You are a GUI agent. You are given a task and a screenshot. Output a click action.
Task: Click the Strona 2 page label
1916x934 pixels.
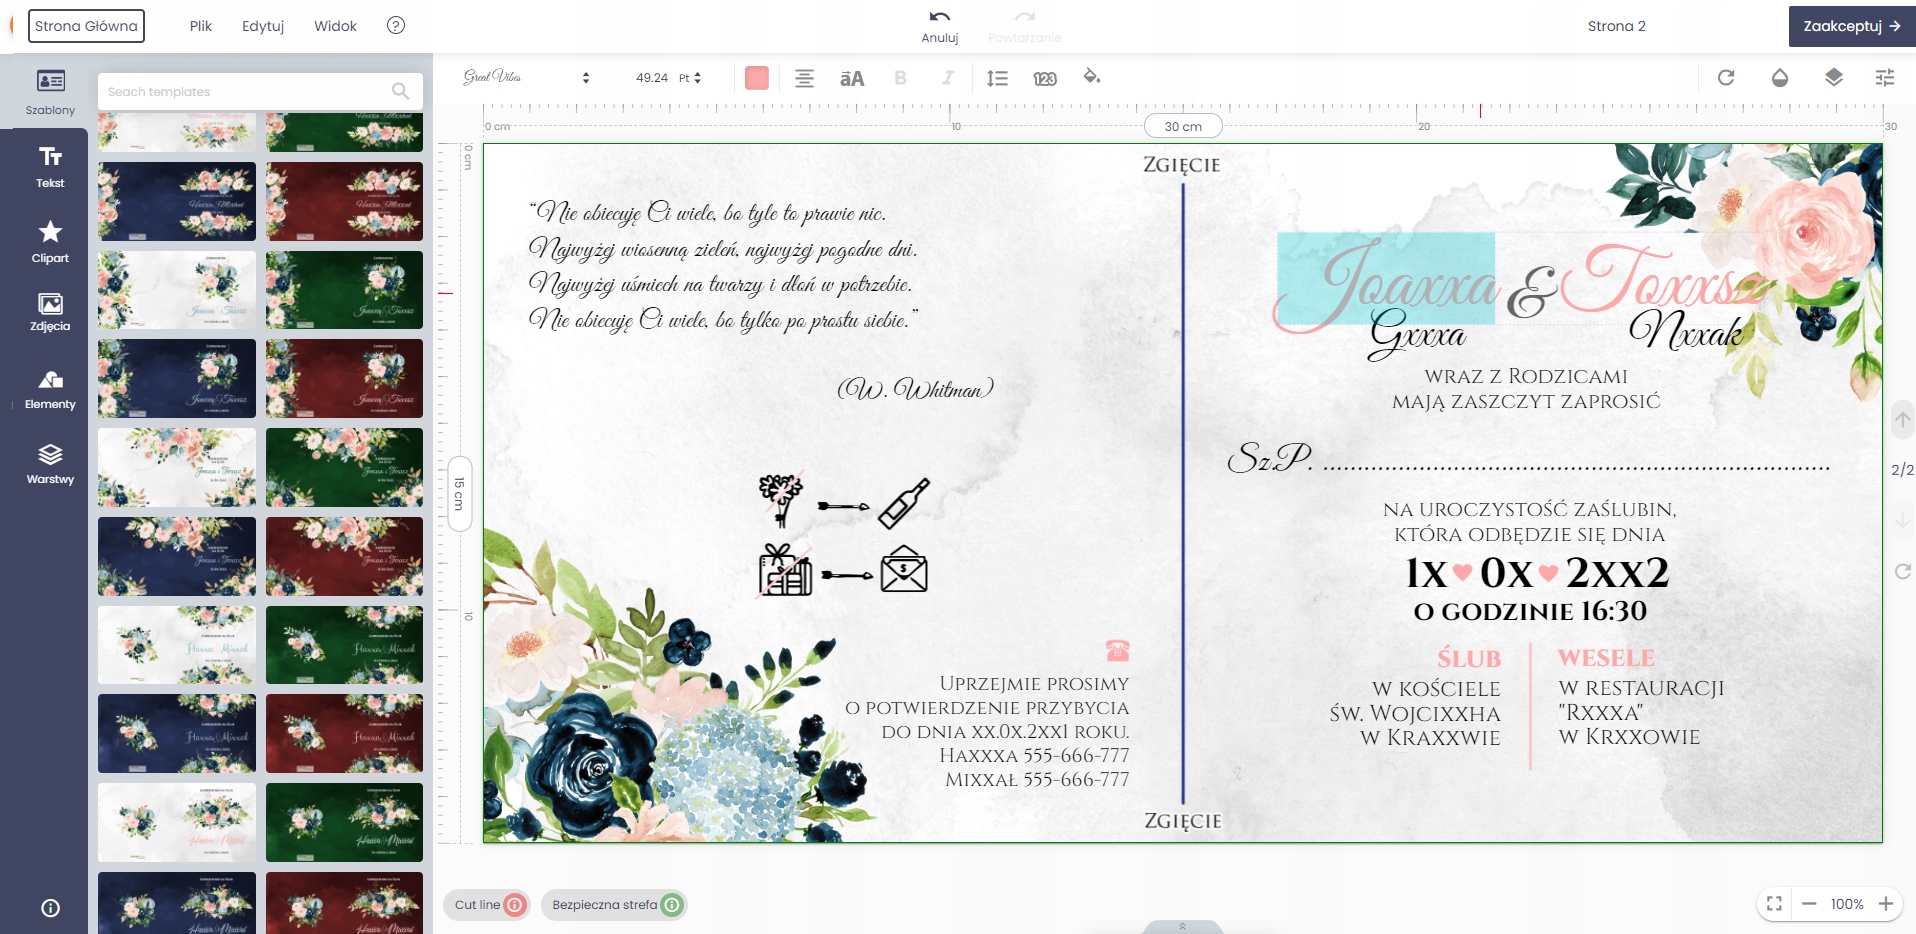tap(1616, 26)
